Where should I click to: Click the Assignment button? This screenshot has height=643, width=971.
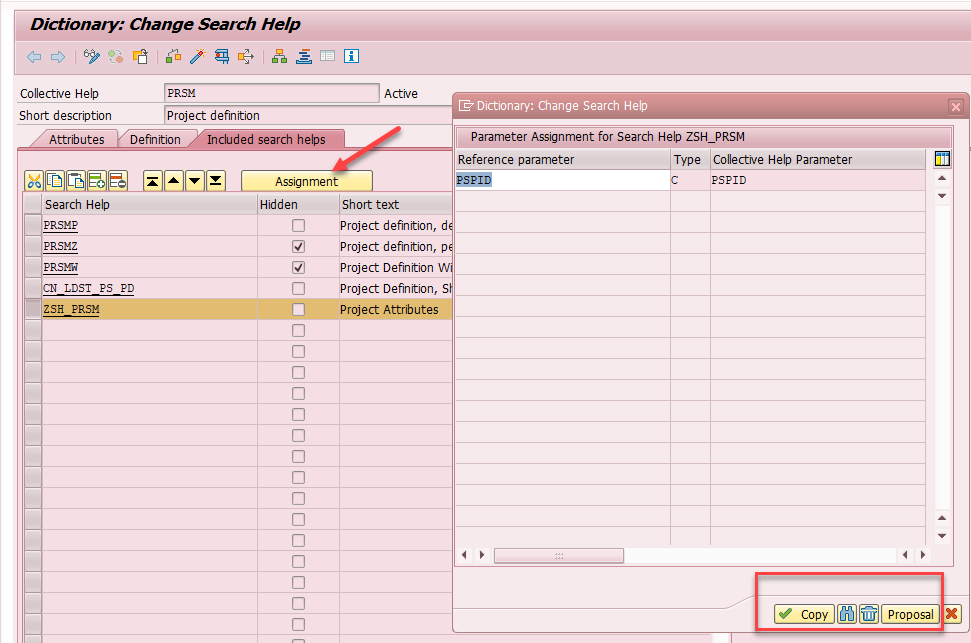(x=306, y=181)
